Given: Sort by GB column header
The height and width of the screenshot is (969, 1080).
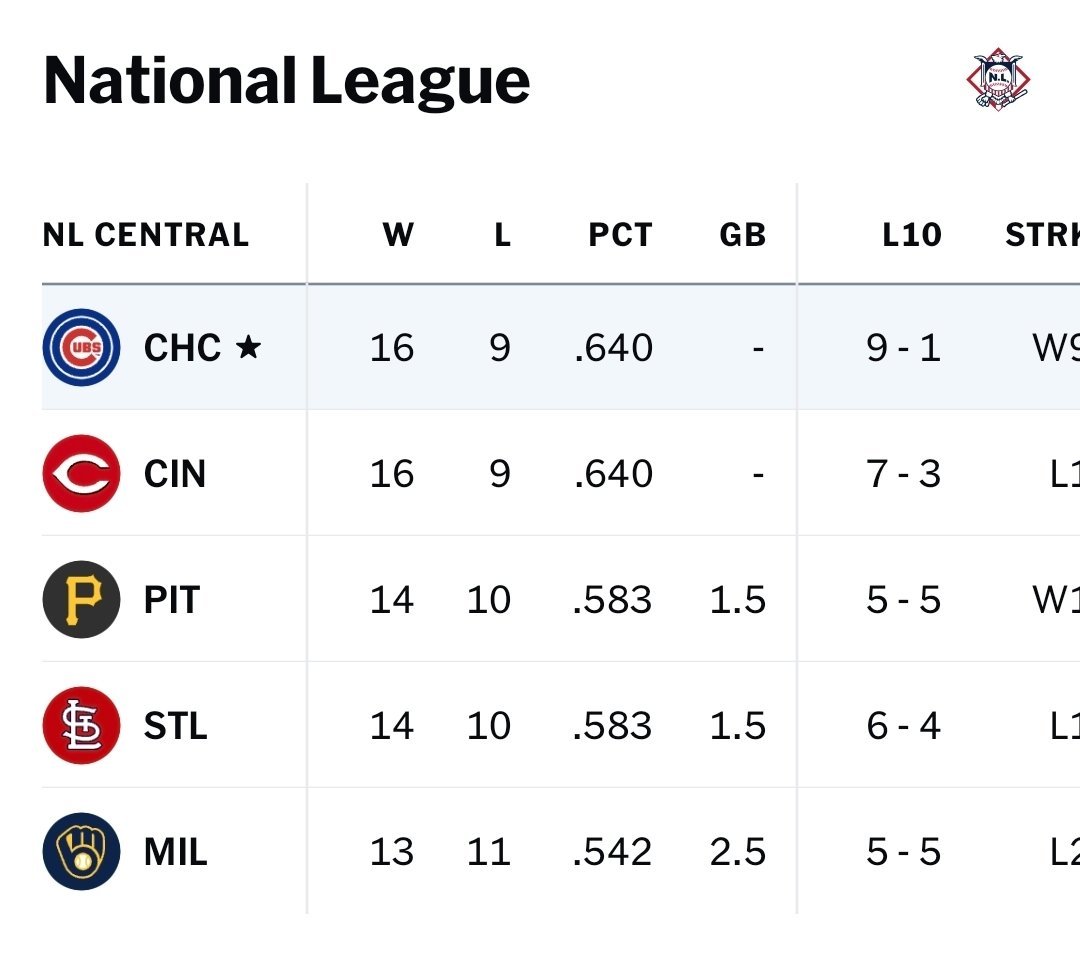Looking at the screenshot, I should tap(742, 235).
